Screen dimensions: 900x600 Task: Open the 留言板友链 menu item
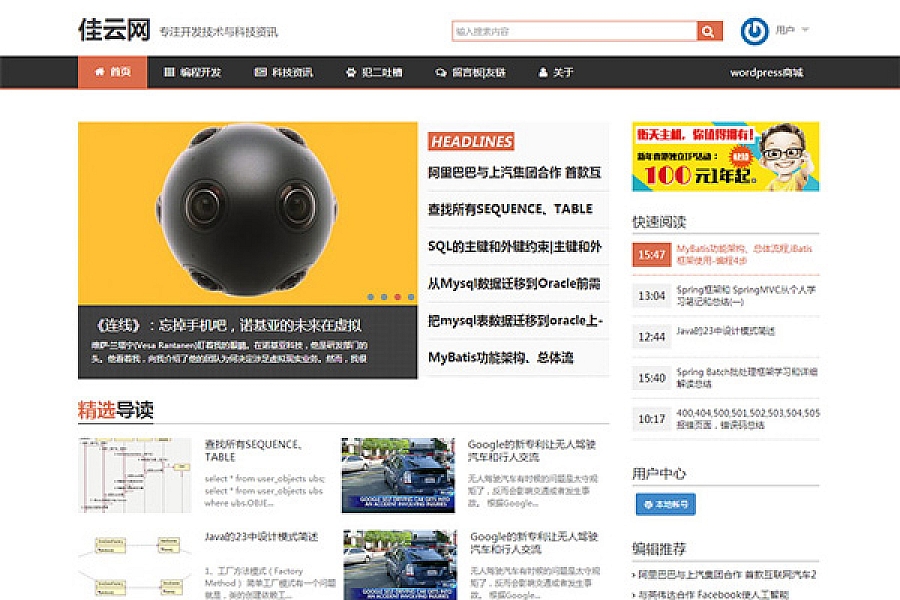click(x=471, y=72)
